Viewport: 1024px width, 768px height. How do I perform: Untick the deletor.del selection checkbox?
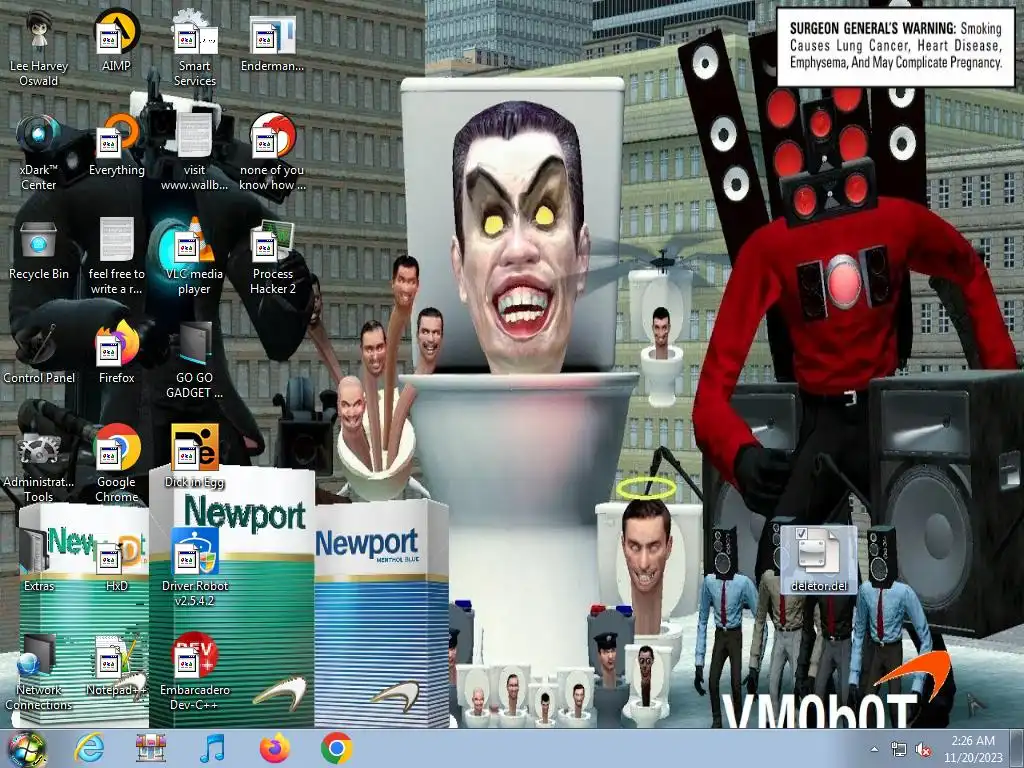coord(801,534)
